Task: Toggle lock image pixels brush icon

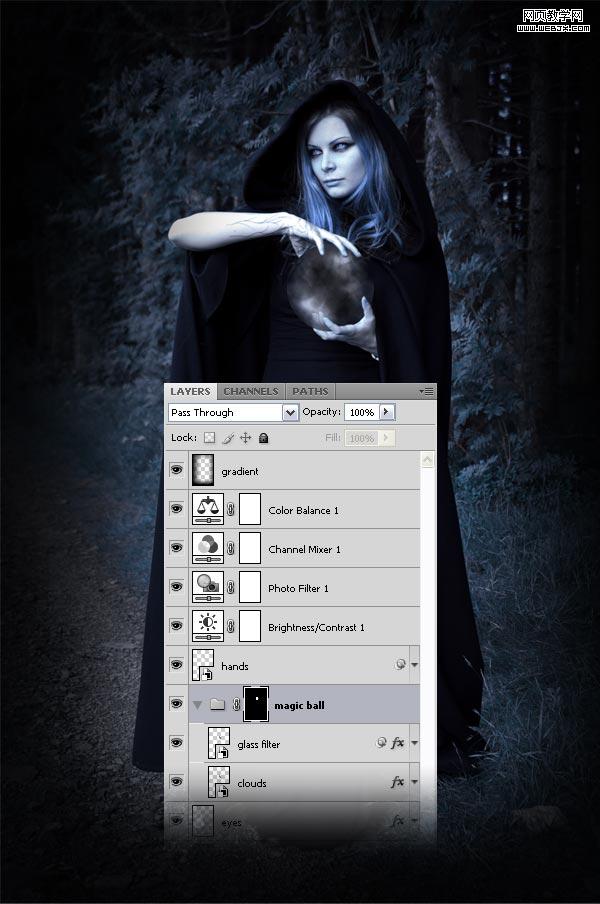Action: (x=228, y=438)
